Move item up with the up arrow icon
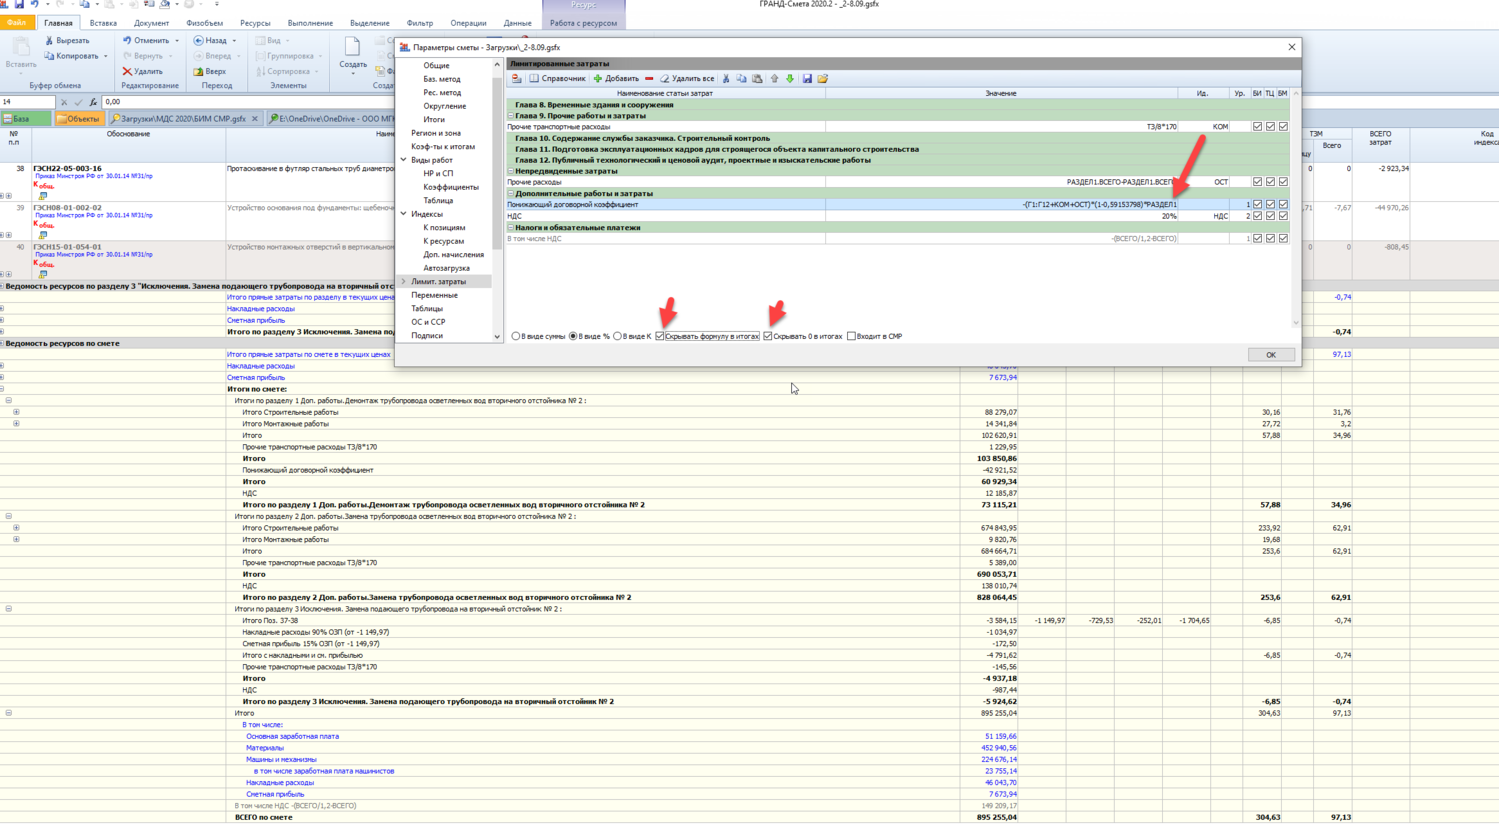Image resolution: width=1499 pixels, height=832 pixels. coord(774,79)
